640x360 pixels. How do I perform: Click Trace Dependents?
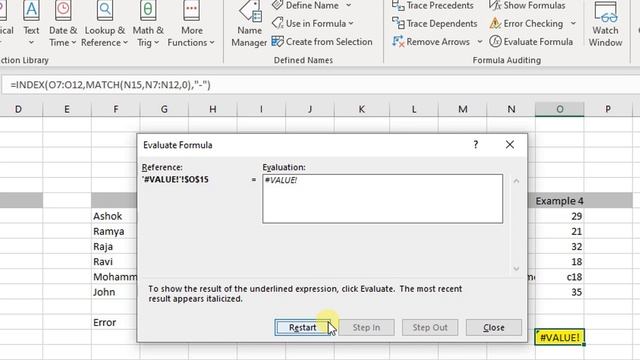(435, 23)
